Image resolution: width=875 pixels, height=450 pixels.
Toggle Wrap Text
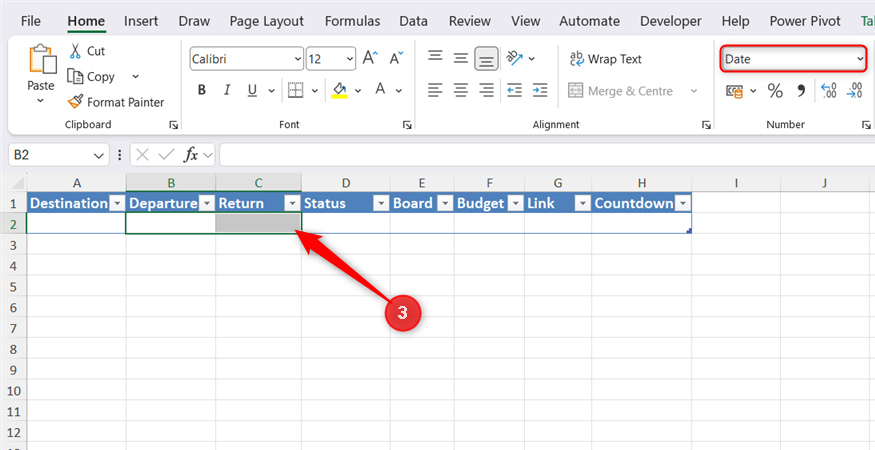coord(605,59)
